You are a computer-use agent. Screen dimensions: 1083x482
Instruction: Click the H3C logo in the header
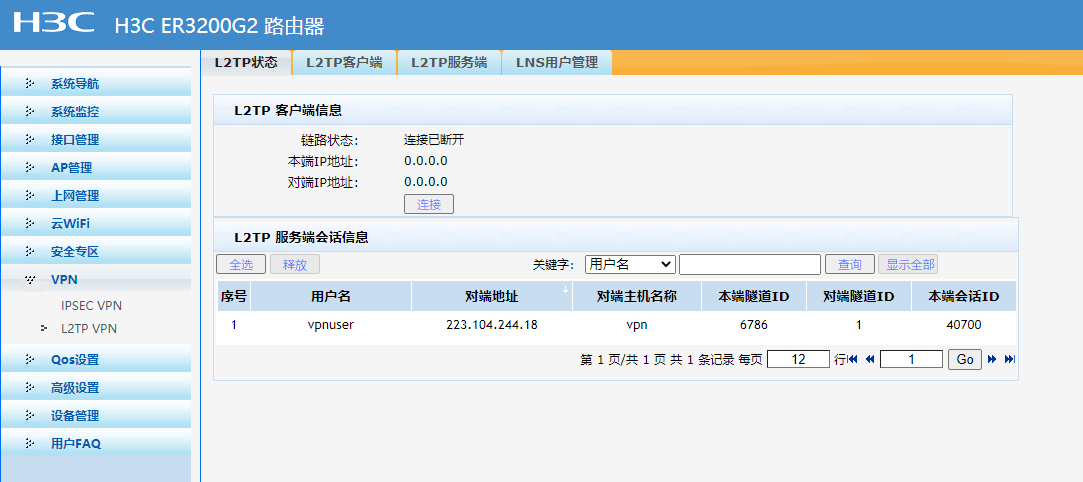tap(54, 23)
